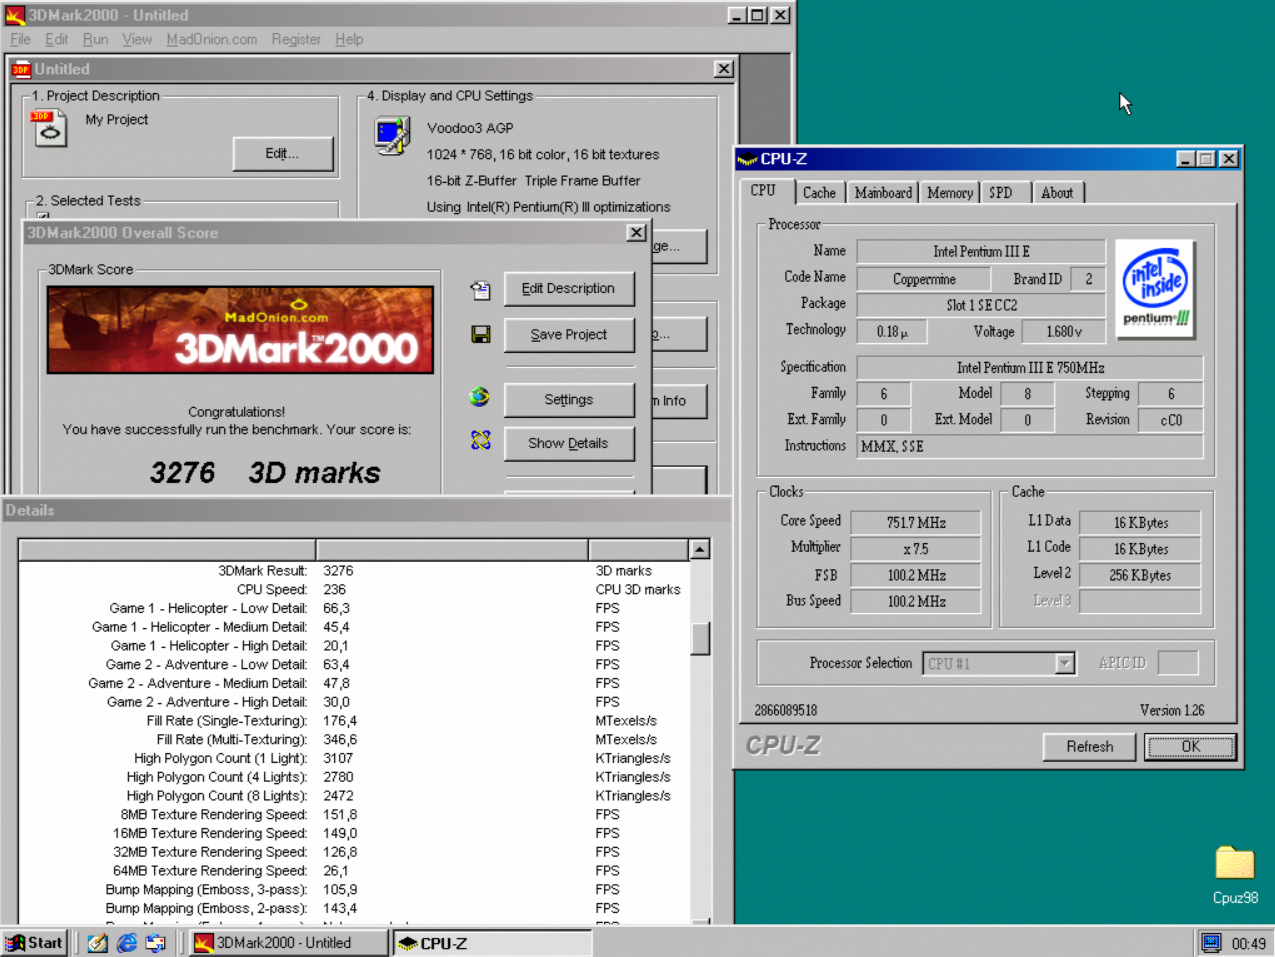Open the Help menu

349,39
